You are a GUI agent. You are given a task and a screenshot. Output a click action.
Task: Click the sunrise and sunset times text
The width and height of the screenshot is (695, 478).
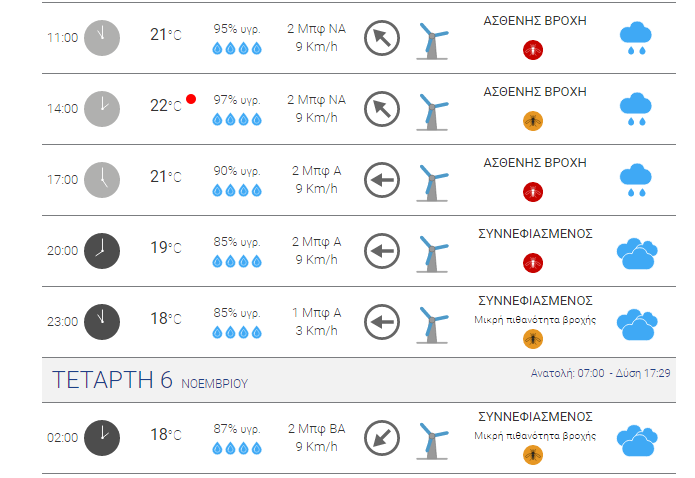(601, 373)
